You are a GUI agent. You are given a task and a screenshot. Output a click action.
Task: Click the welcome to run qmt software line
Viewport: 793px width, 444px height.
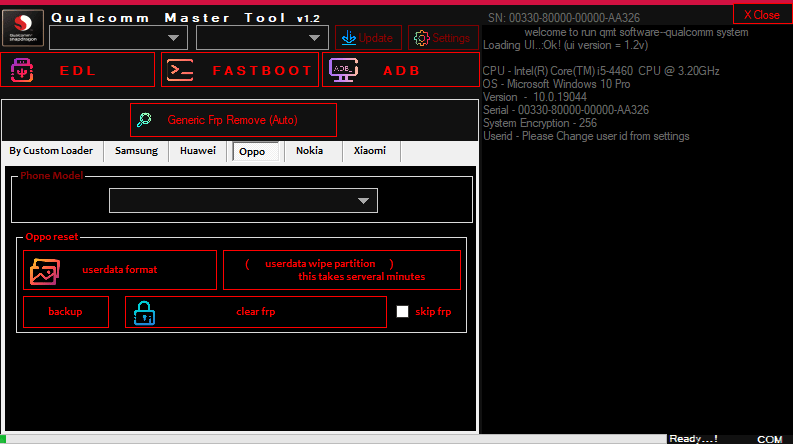pyautogui.click(x=636, y=32)
